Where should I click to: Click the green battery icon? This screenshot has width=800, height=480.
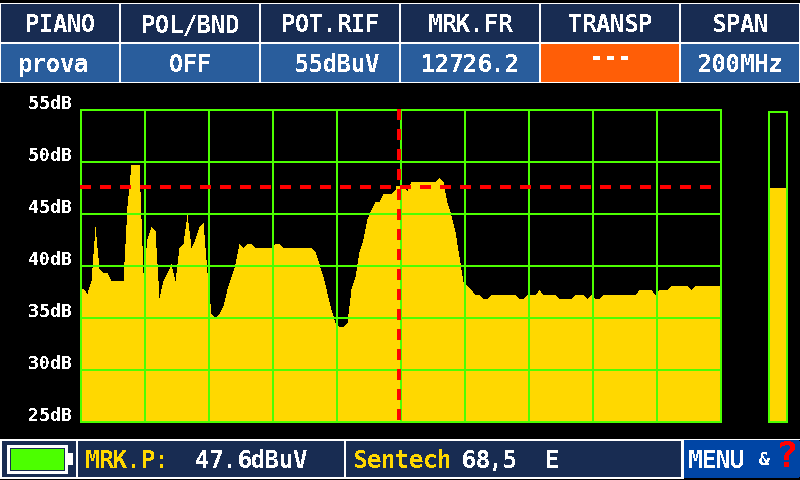point(38,459)
